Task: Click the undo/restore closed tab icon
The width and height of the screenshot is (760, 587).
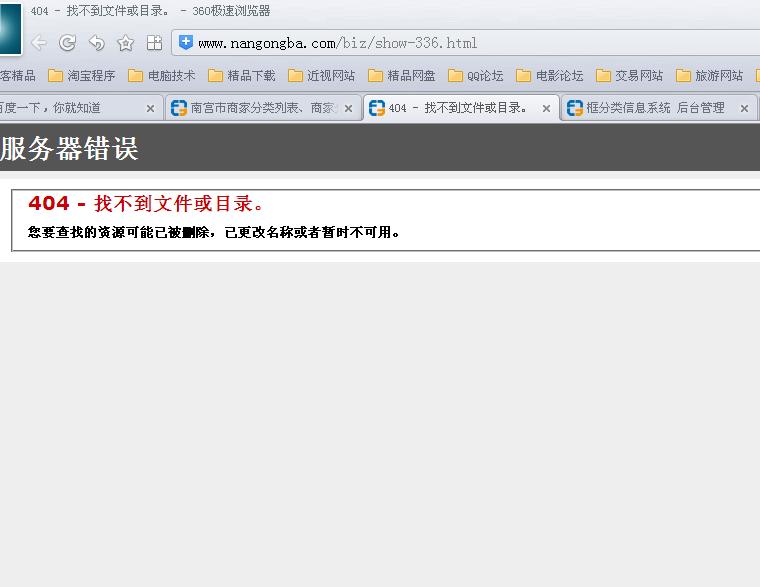Action: point(97,43)
